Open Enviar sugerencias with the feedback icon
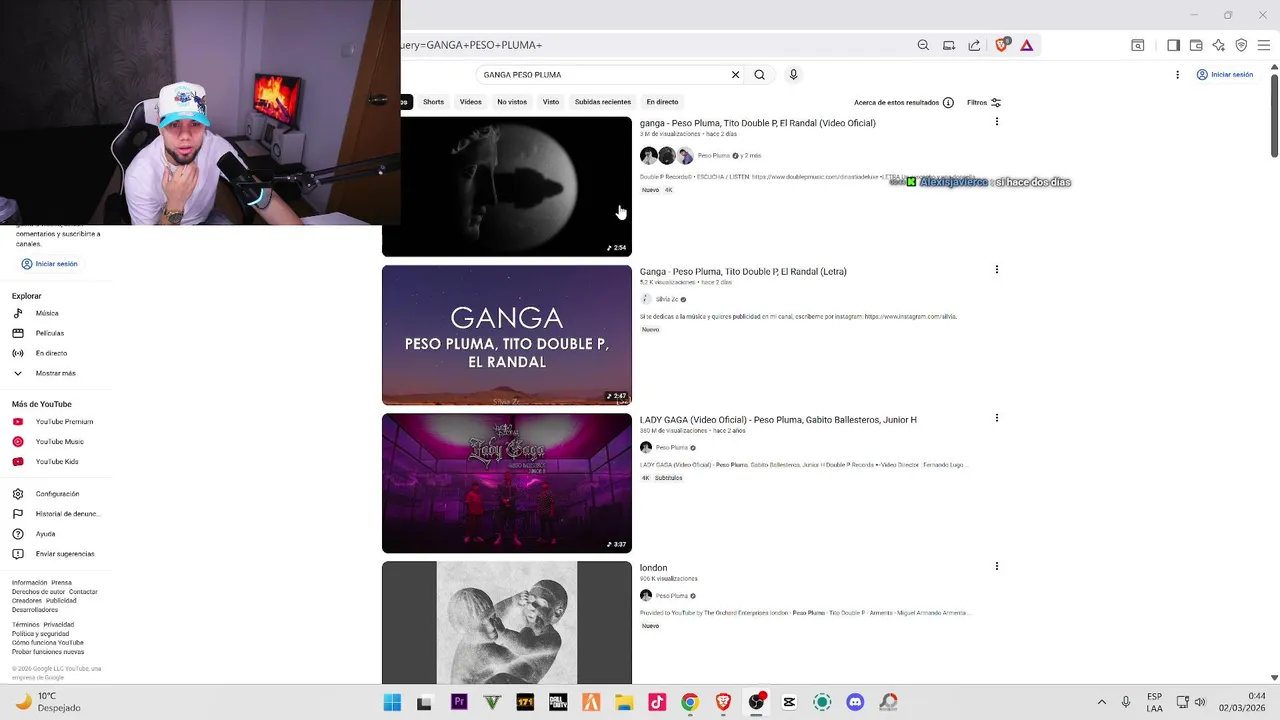Image resolution: width=1280 pixels, height=720 pixels. [56, 554]
